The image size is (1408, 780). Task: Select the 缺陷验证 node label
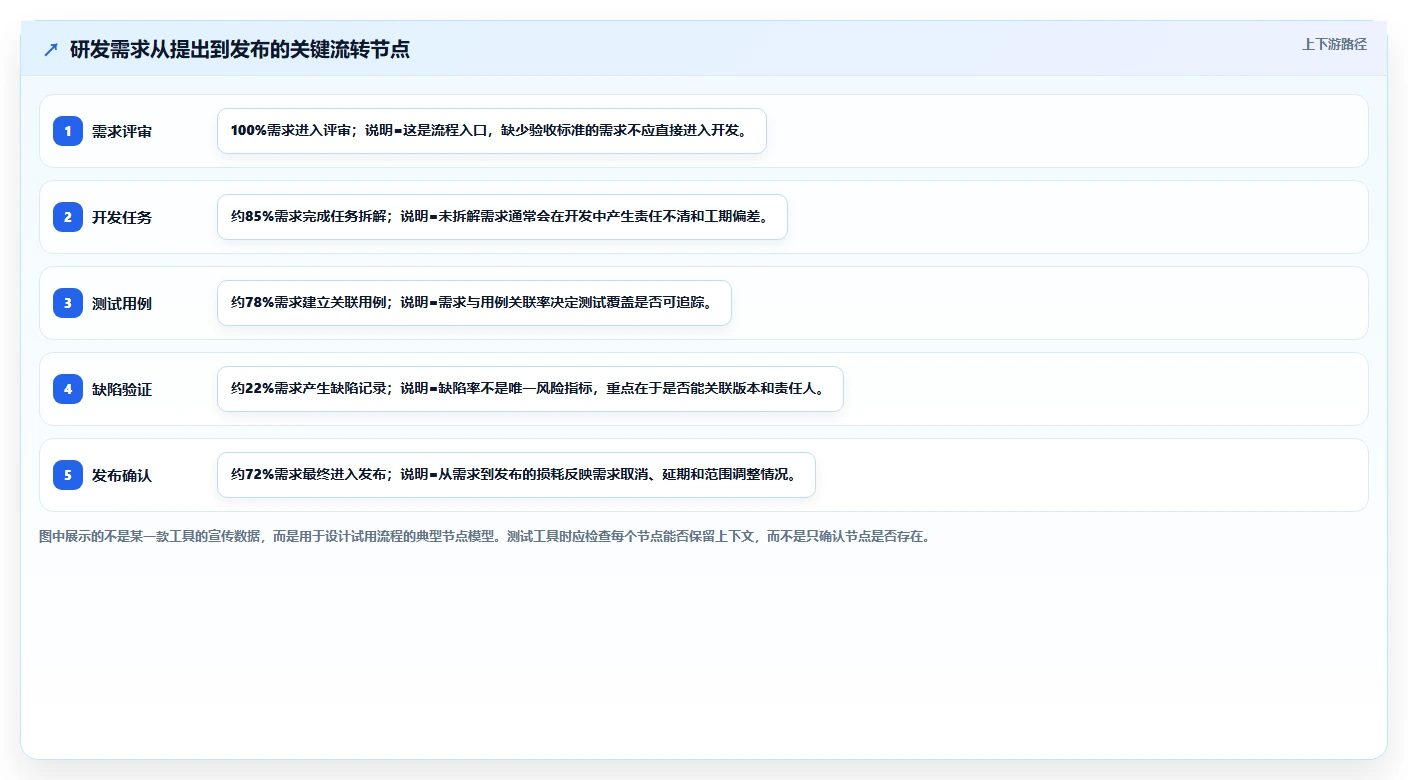coord(122,389)
